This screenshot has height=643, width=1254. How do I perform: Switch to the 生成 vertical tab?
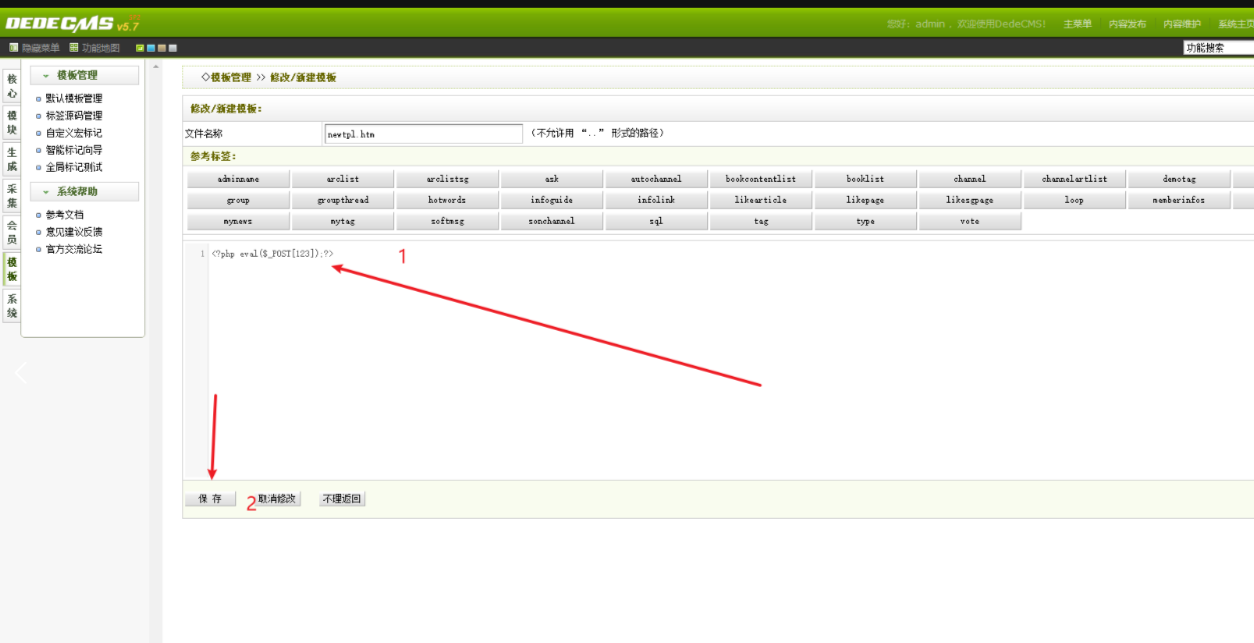12,159
